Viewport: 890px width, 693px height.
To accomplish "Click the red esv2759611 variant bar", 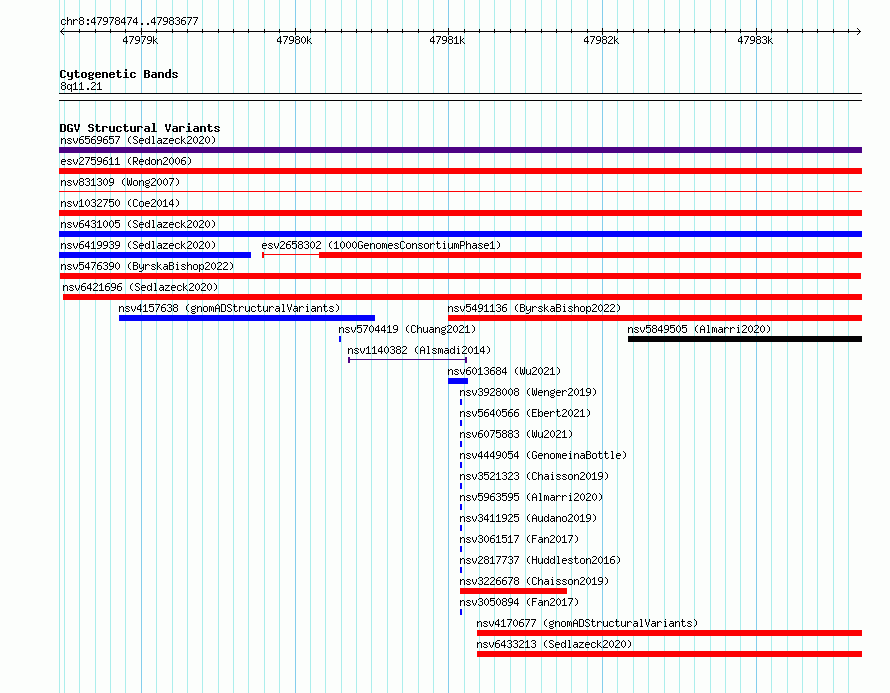I will [460, 171].
